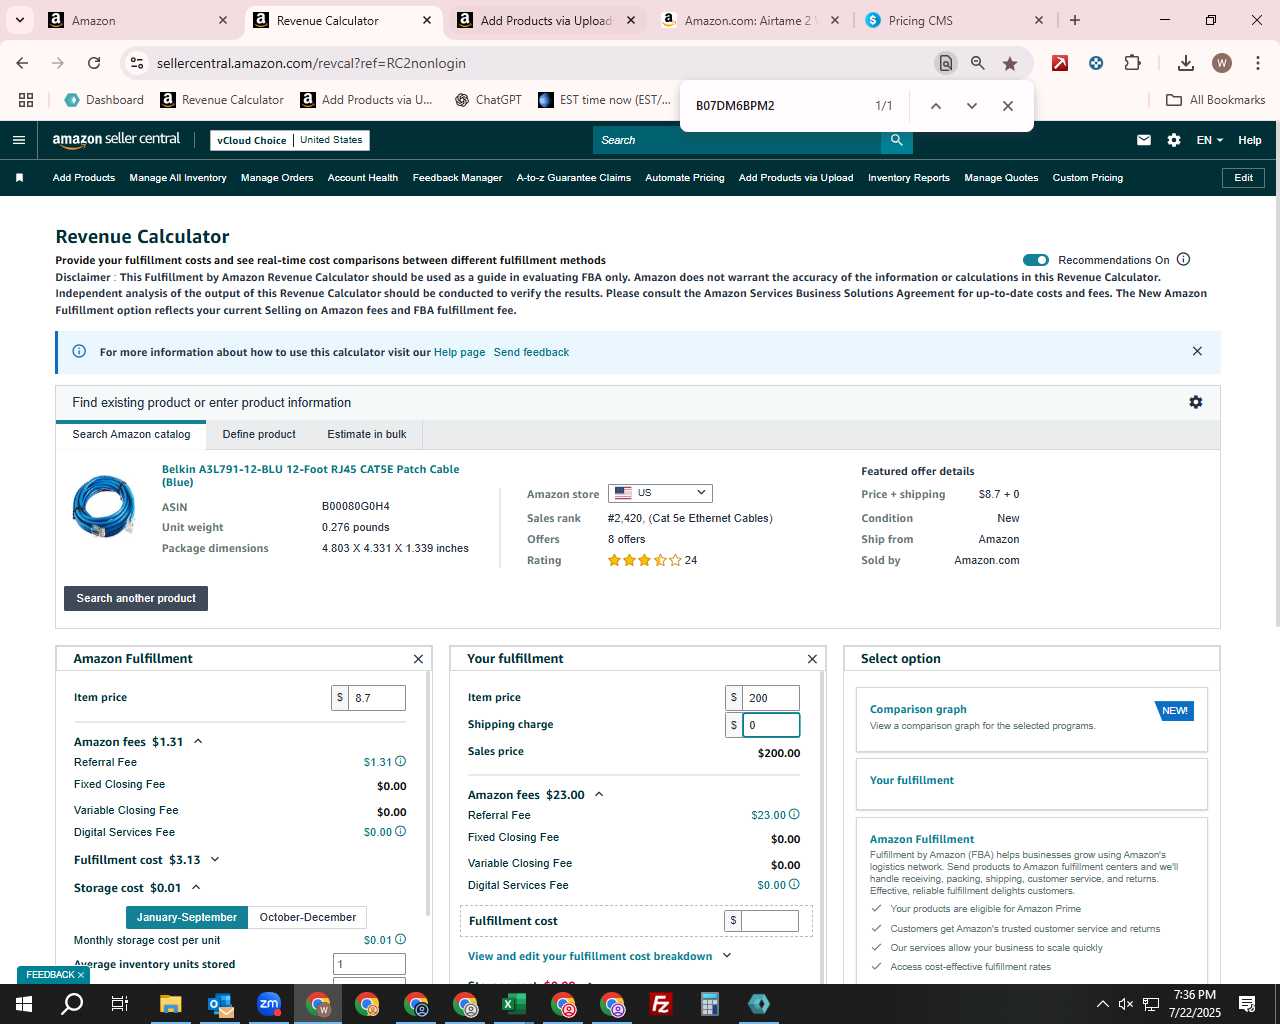Open Chrome downloads icon
The width and height of the screenshot is (1280, 1024).
tap(1186, 63)
